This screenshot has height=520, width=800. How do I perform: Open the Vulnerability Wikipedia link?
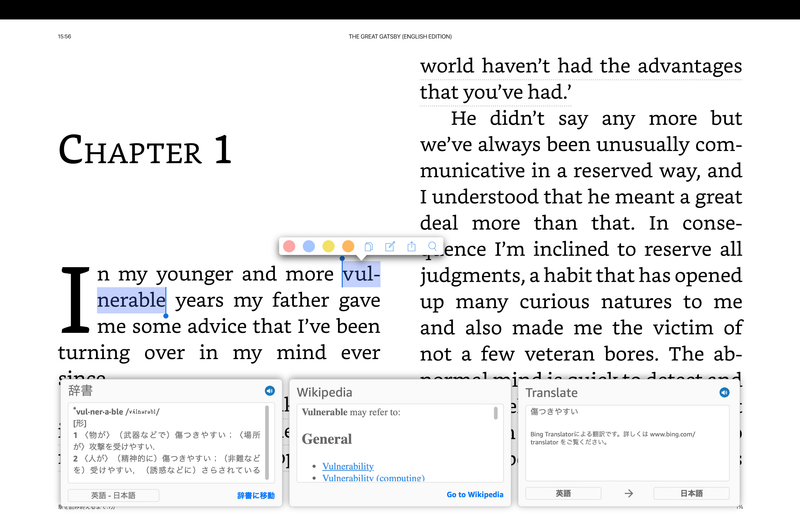[x=348, y=466]
